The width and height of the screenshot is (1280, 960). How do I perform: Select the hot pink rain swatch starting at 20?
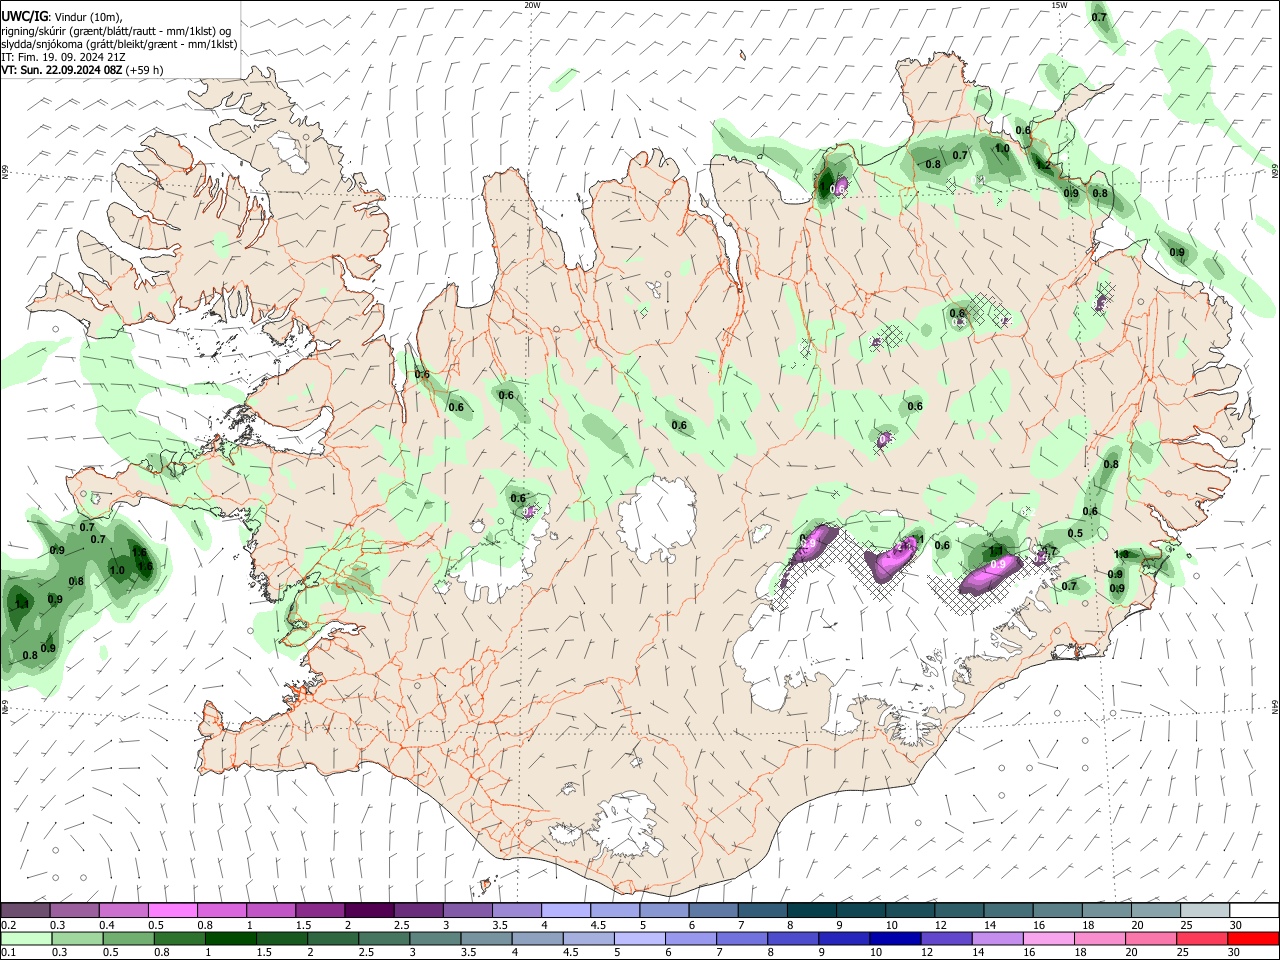pyautogui.click(x=1151, y=938)
